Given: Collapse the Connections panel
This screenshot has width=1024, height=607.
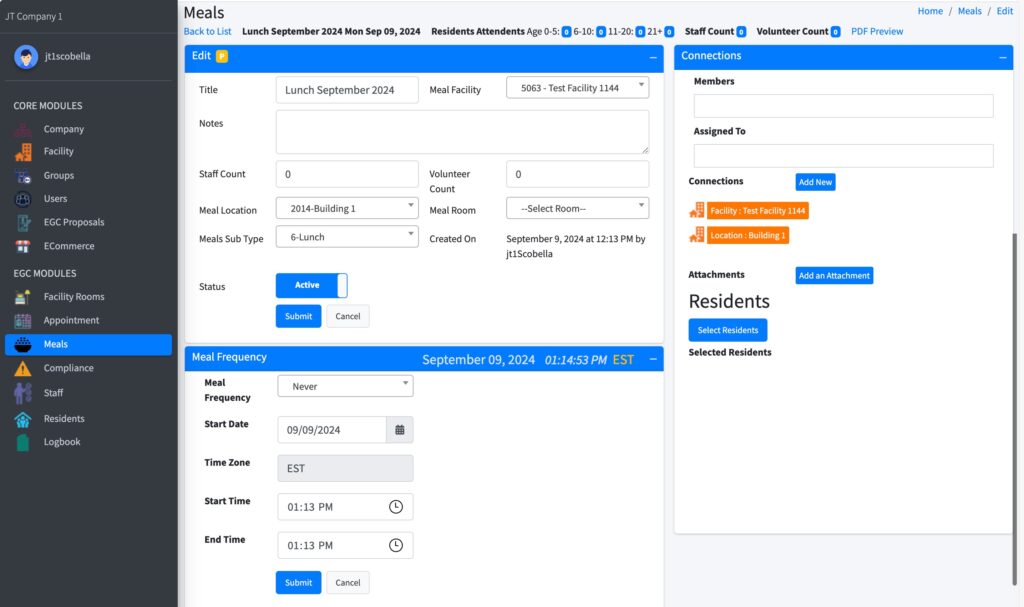Looking at the screenshot, I should pyautogui.click(x=1001, y=58).
